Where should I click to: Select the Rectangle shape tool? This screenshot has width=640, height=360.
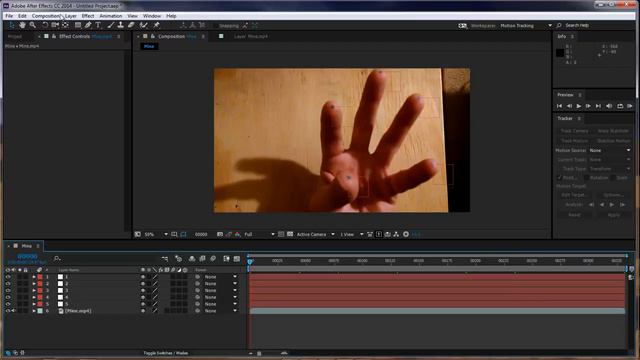tap(78, 25)
